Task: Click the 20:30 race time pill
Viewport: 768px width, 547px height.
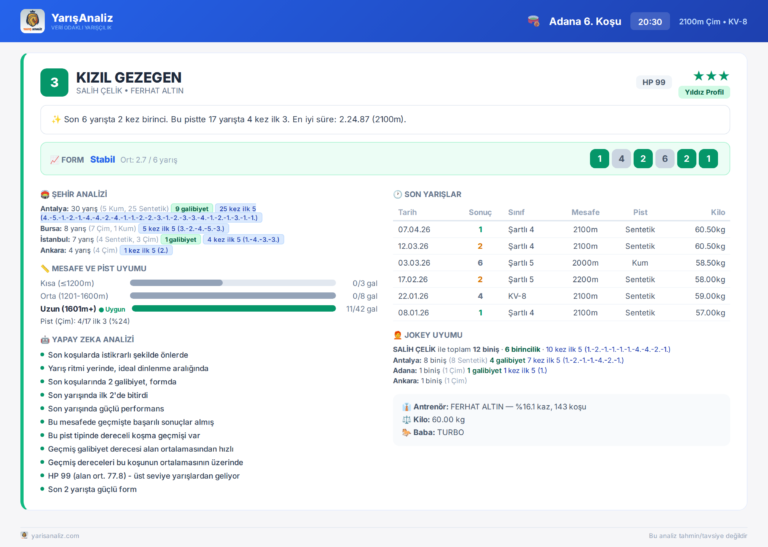Action: point(649,22)
